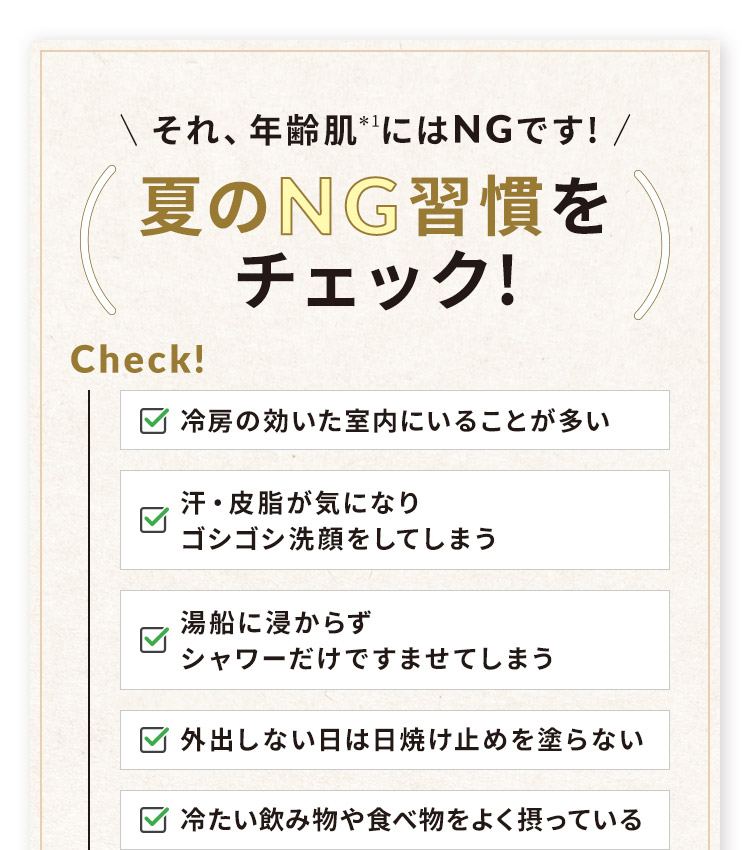The width and height of the screenshot is (750, 850).
Task: Uncheck the 日焼け止めを塗らない checkbox
Action: click(x=154, y=739)
